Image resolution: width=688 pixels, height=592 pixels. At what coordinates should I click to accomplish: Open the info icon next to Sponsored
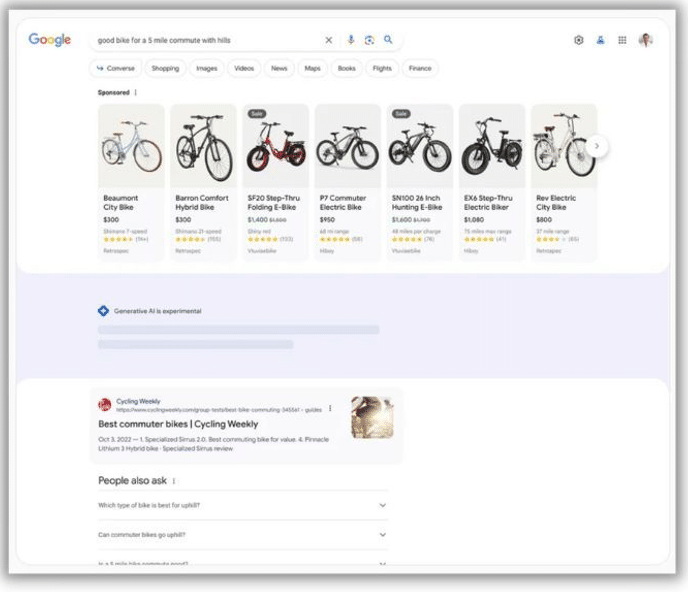[x=136, y=92]
